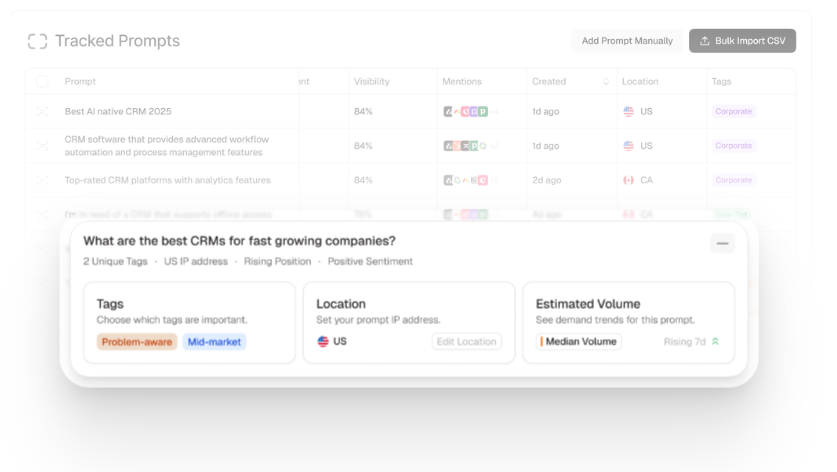Click the Location card heading
Image resolution: width=837 pixels, height=472 pixels.
coord(341,304)
